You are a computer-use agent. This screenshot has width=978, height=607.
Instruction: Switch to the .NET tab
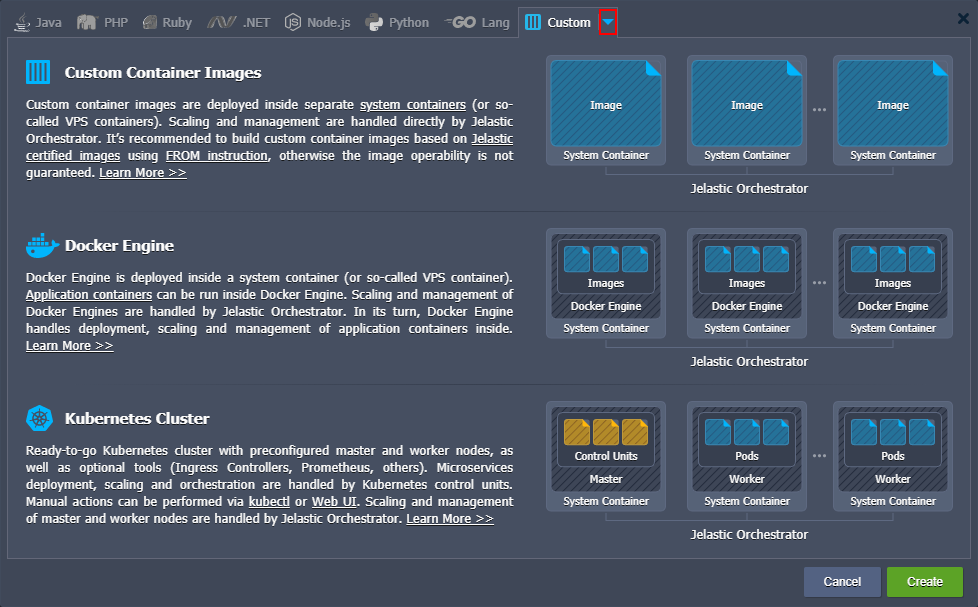coord(239,22)
